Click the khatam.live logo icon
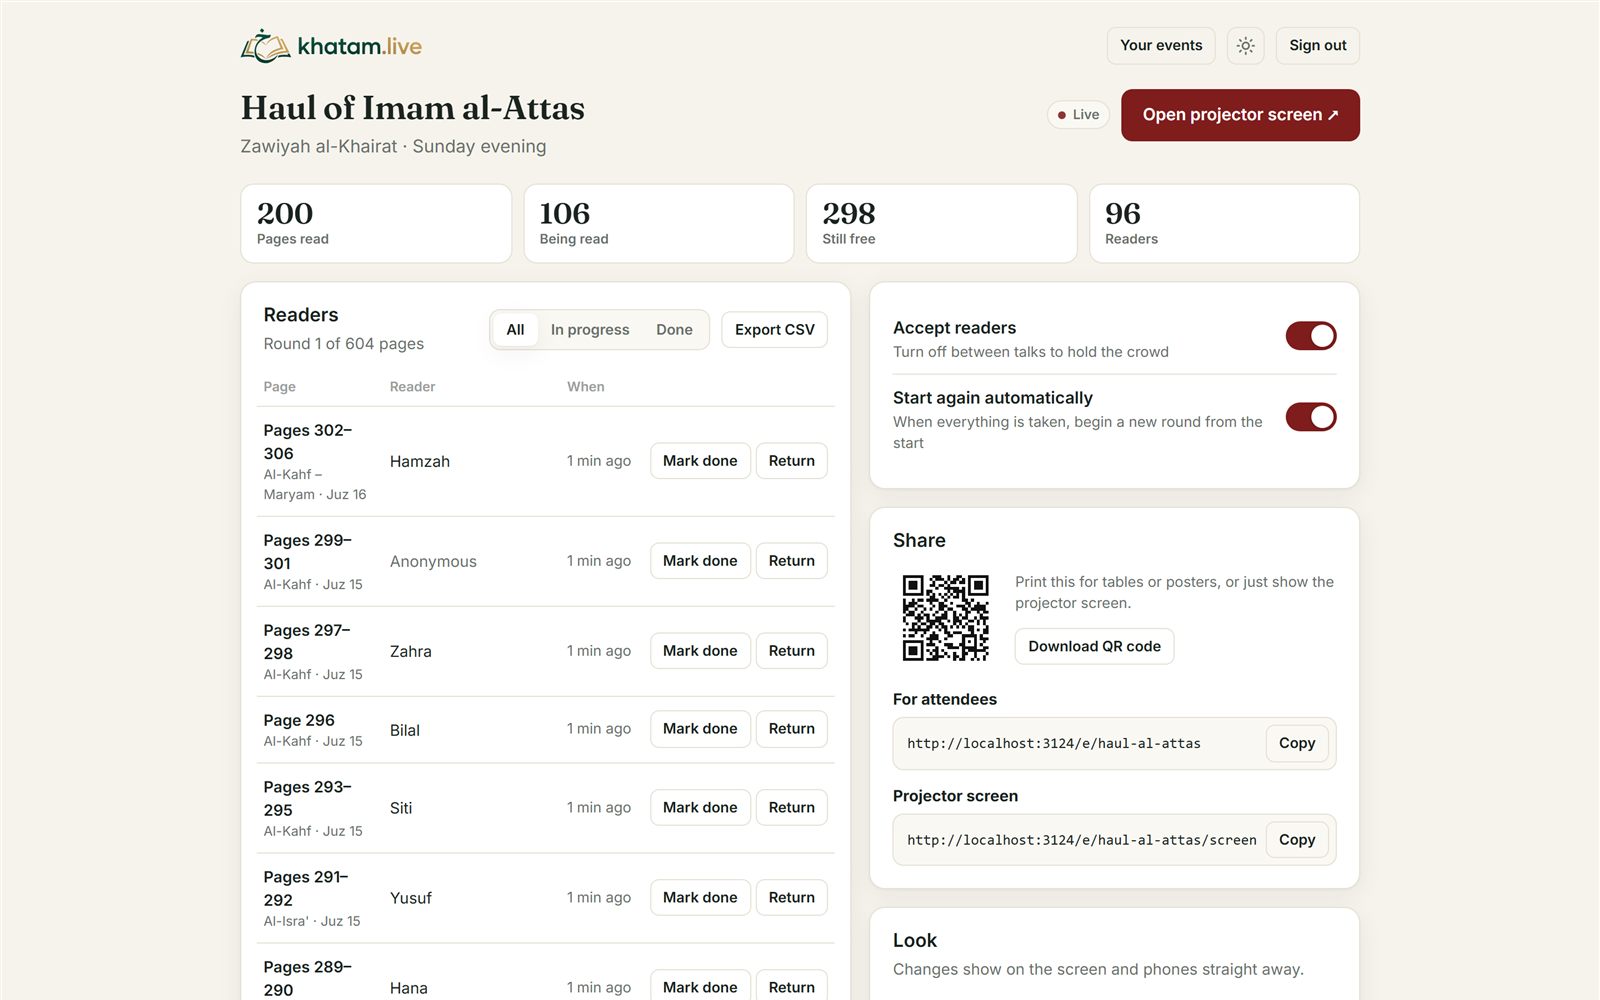This screenshot has height=1000, width=1600. (x=265, y=46)
